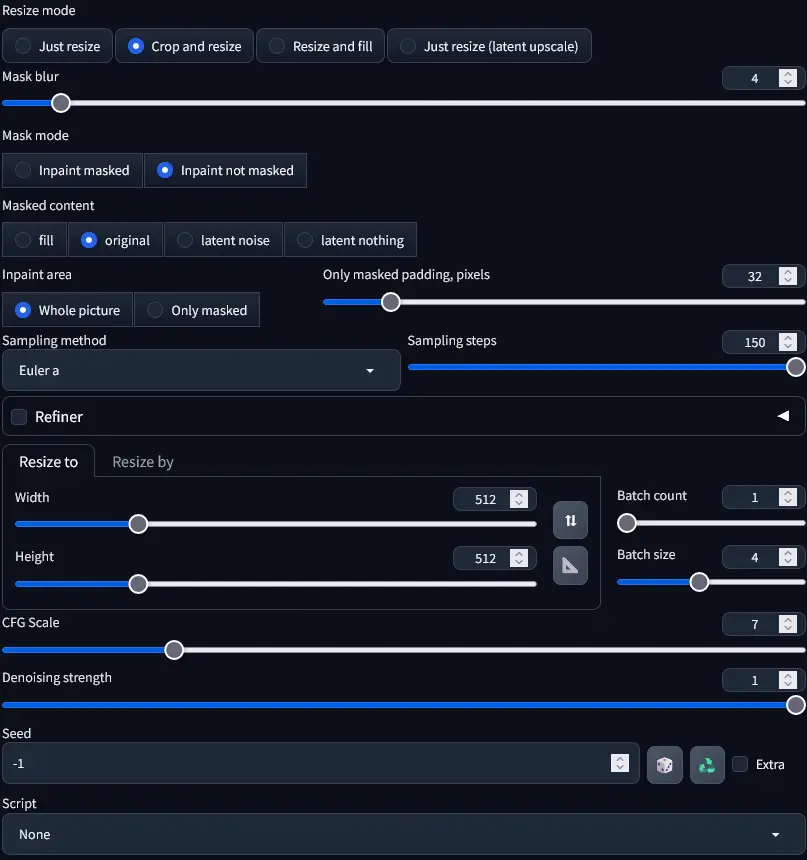Decrease Batch size with the down arrow
This screenshot has width=807, height=860.
(x=789, y=563)
